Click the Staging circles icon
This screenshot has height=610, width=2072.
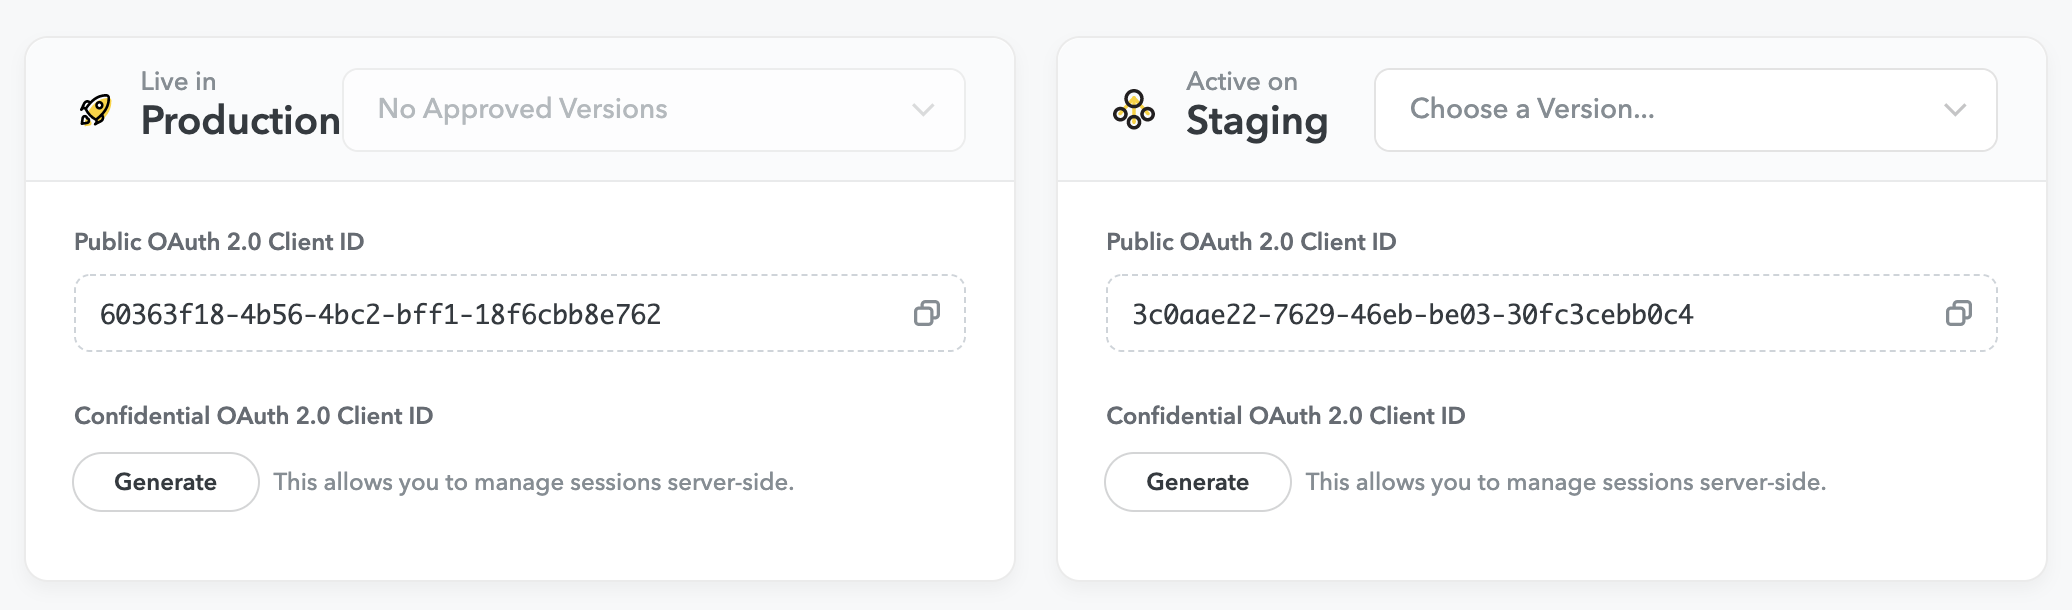point(1133,110)
